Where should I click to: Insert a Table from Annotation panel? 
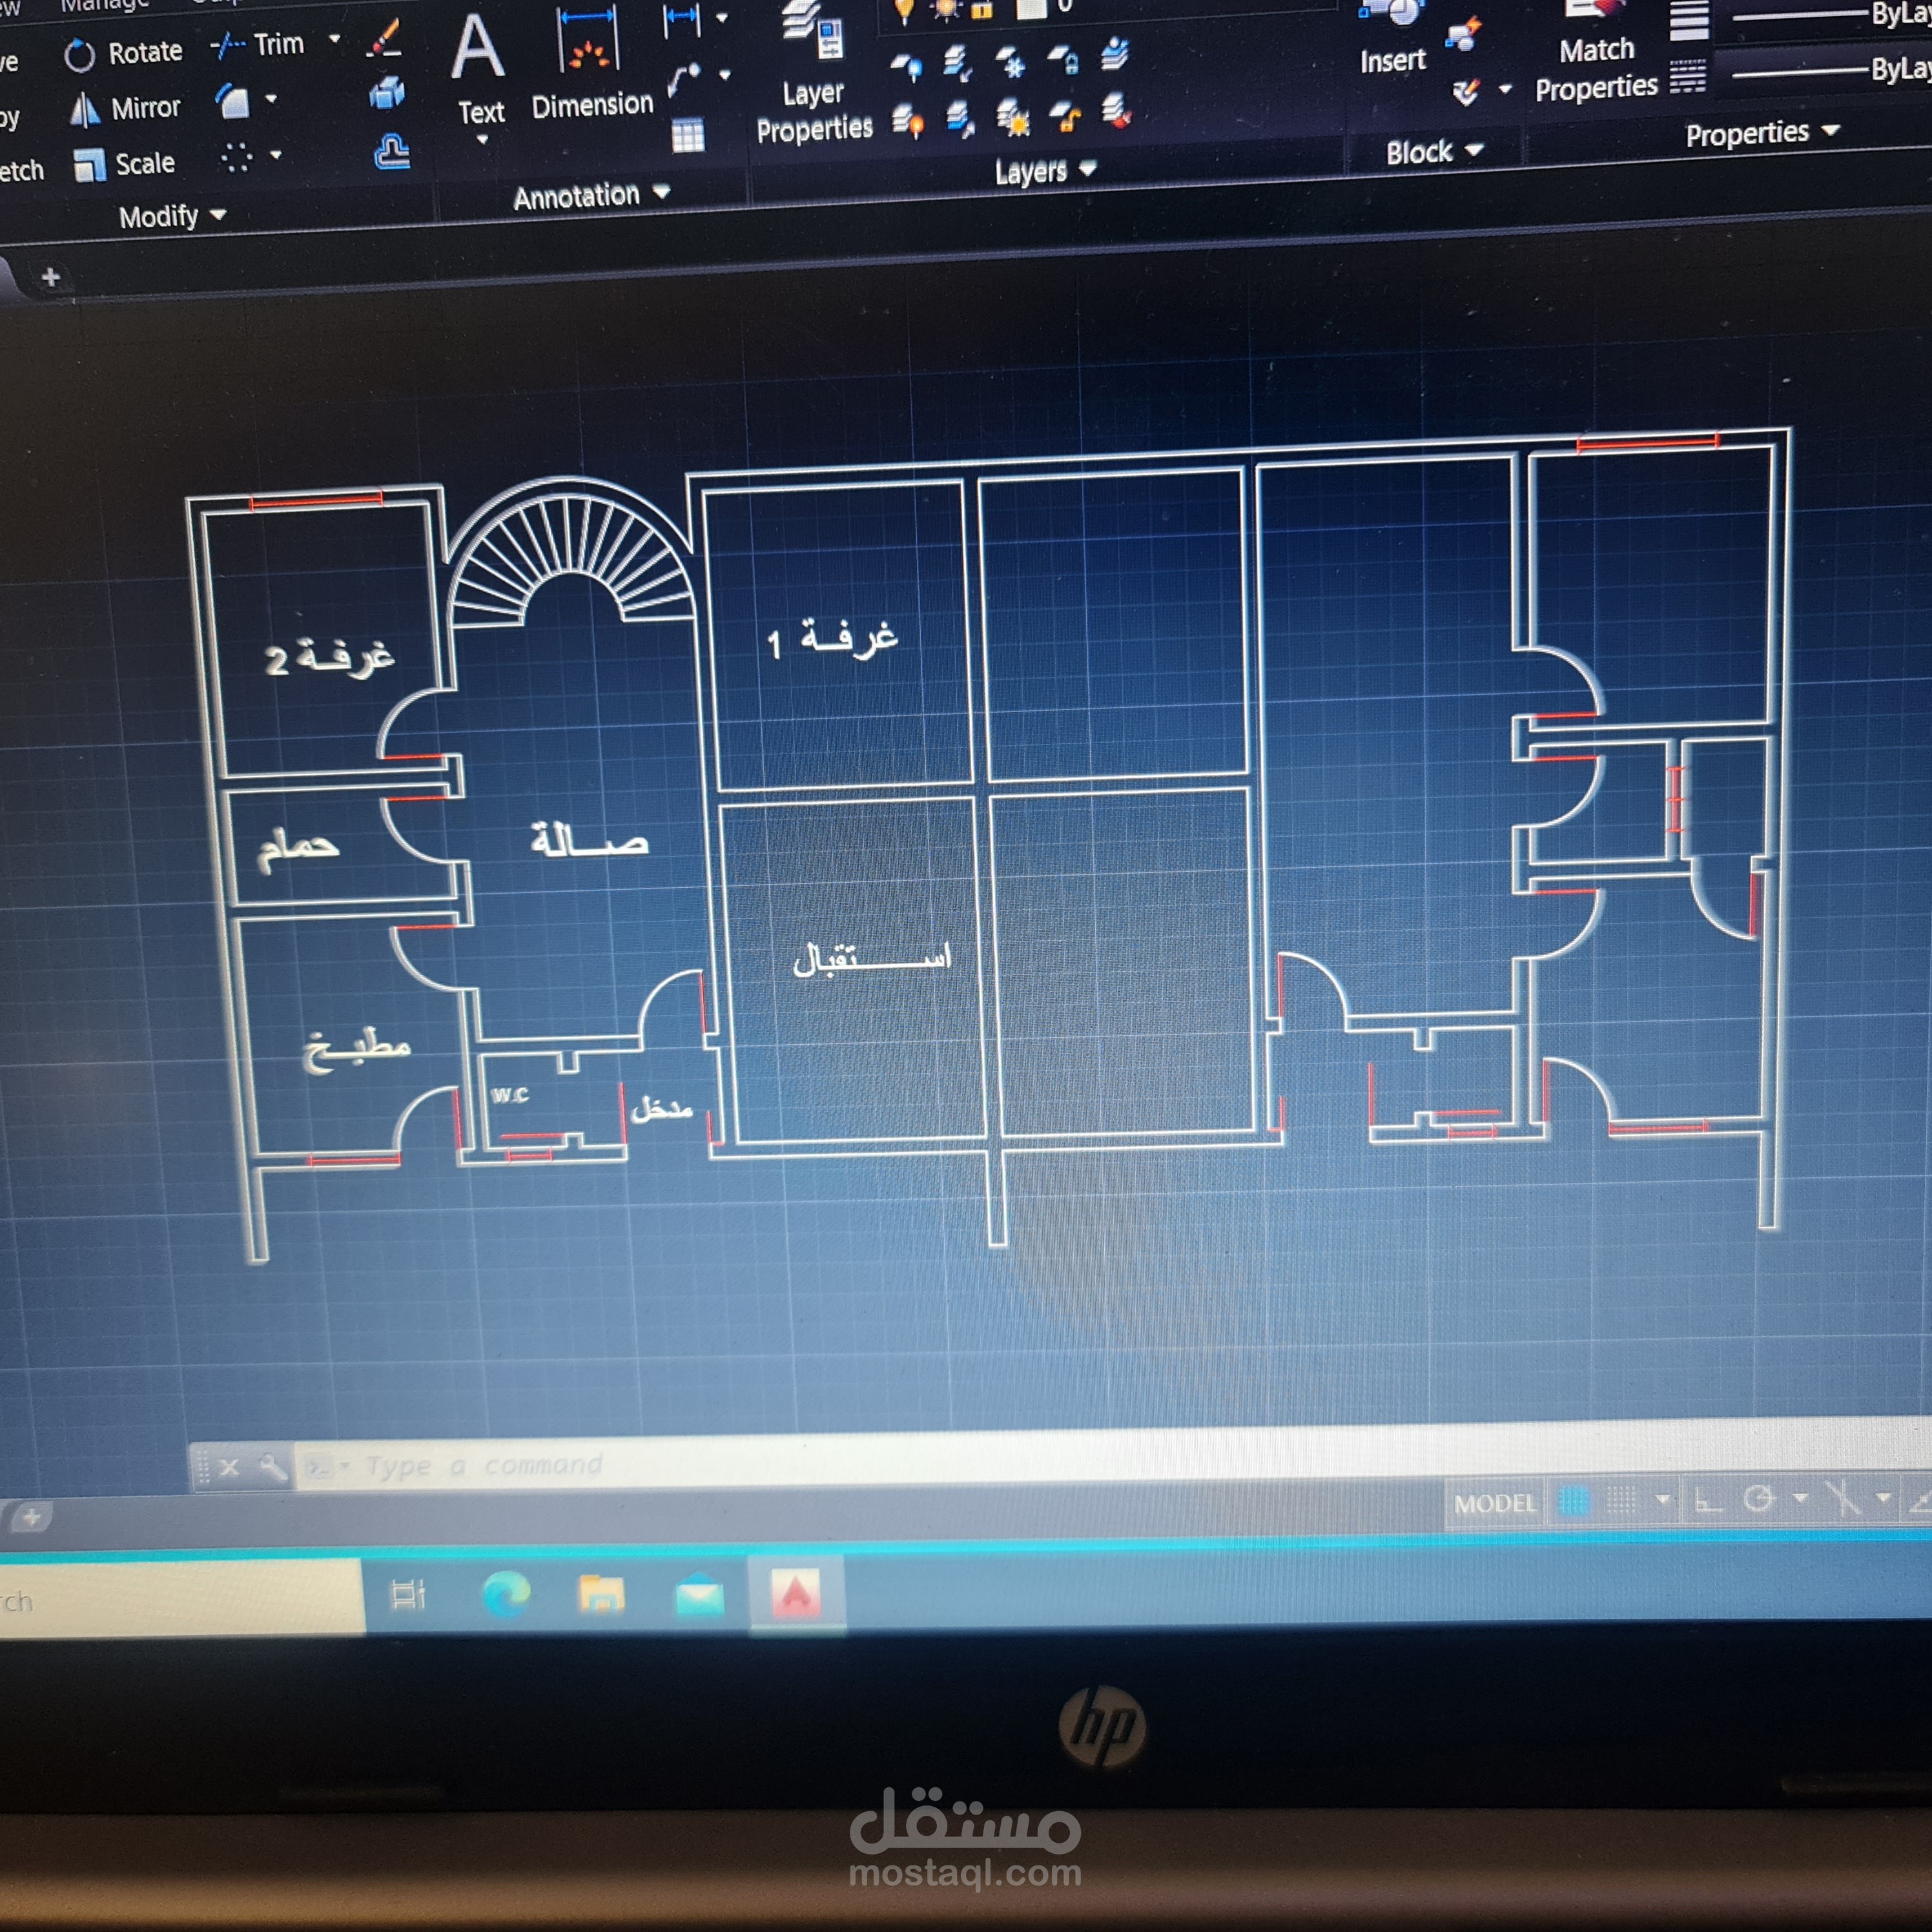688,135
